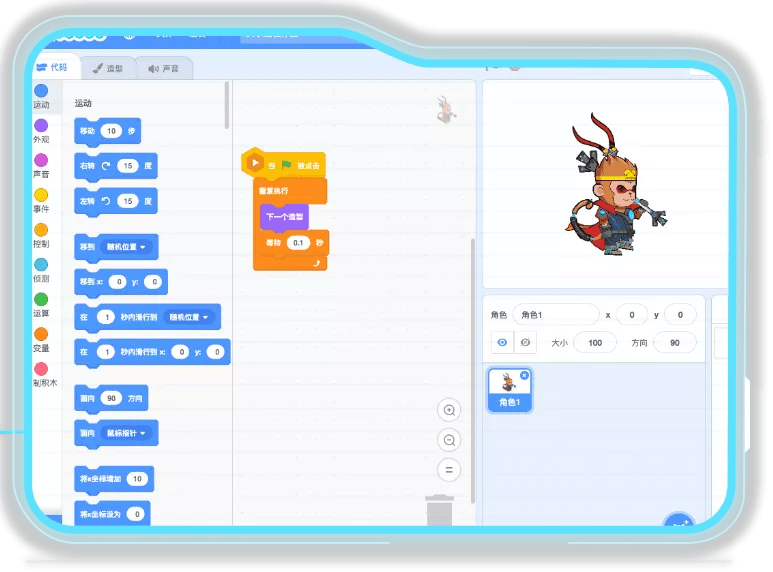Click the sprite y coordinate field
The image size is (773, 572).
[x=680, y=315]
